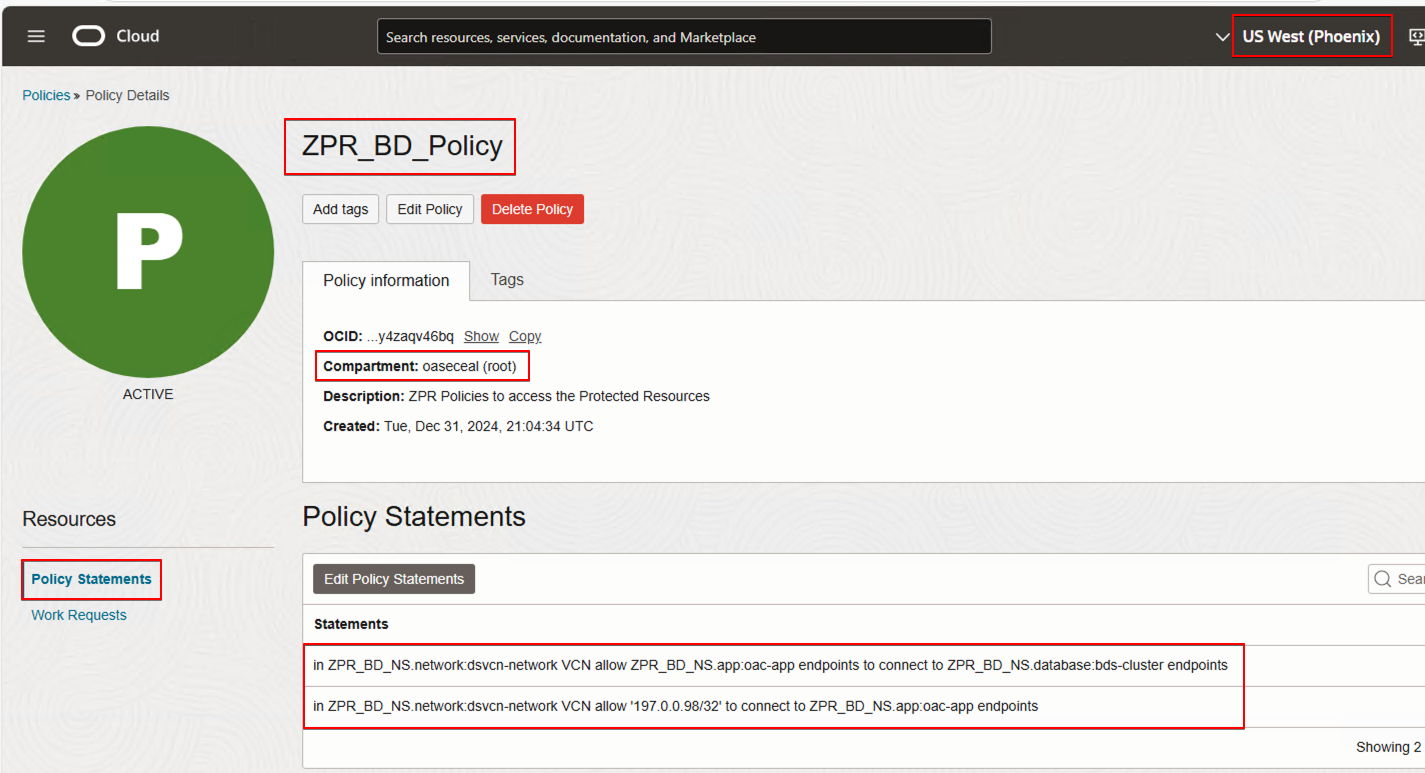Click the Policy Details breadcrumb text

click(x=127, y=95)
